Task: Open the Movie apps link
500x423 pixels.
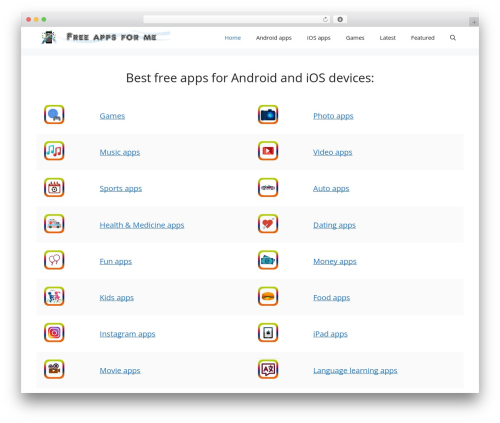Action: [120, 371]
